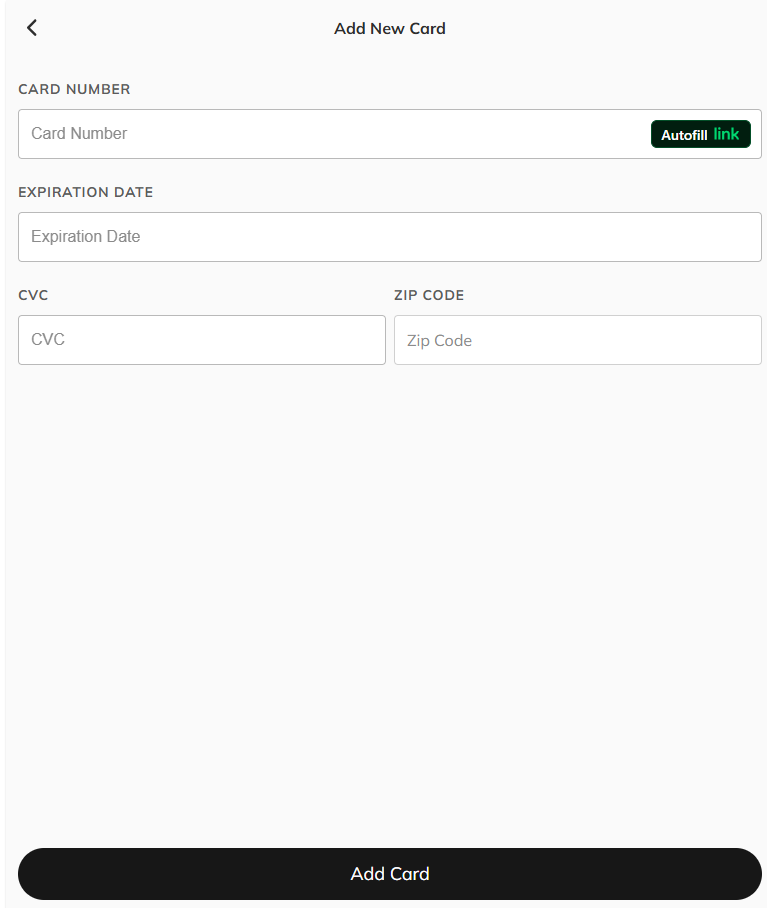Viewport: 767px width, 908px height.
Task: Click the ZIP CODE field label
Action: click(429, 295)
